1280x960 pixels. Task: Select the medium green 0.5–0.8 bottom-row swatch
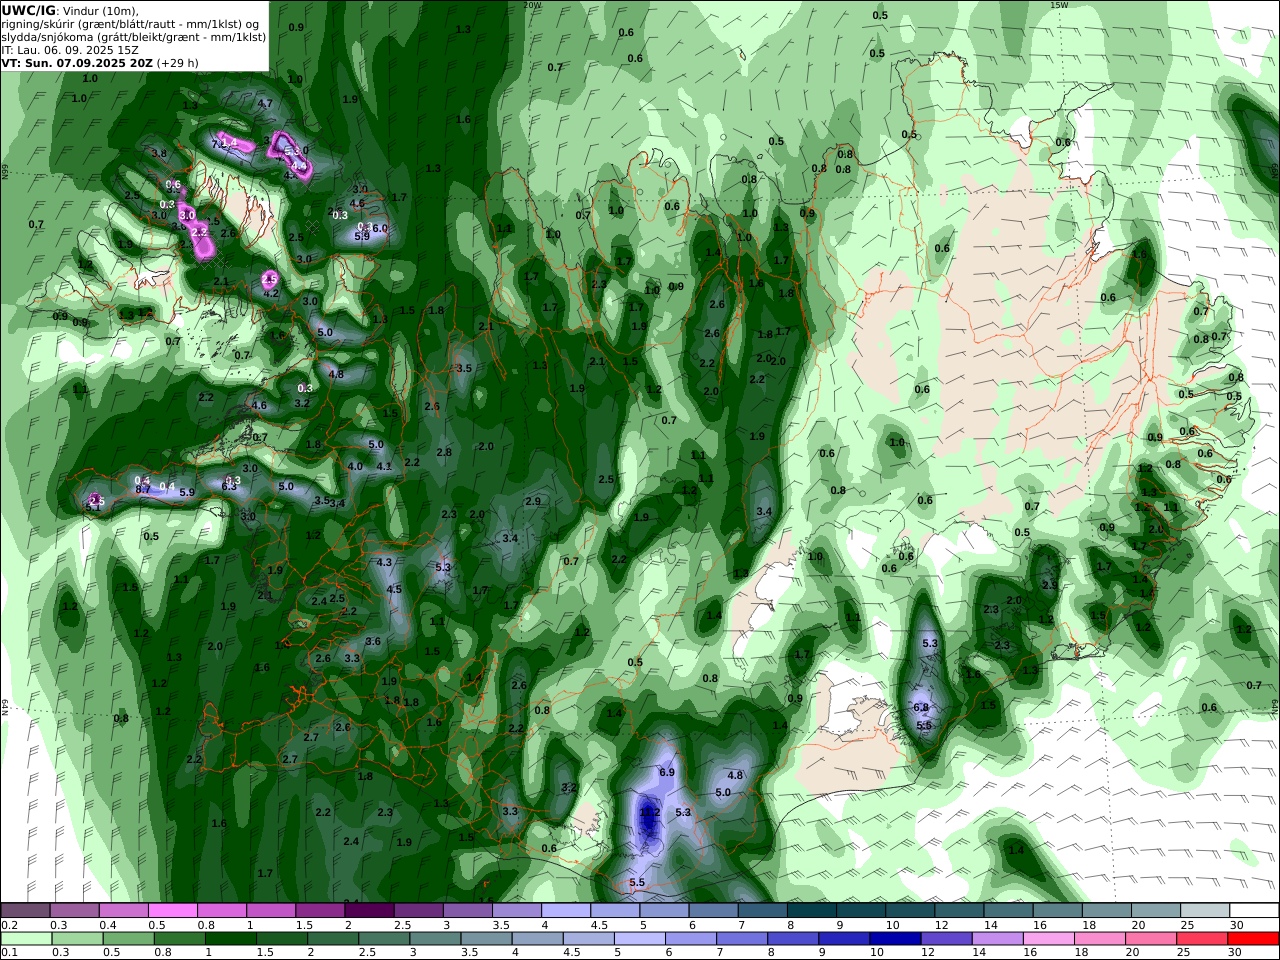pos(129,939)
